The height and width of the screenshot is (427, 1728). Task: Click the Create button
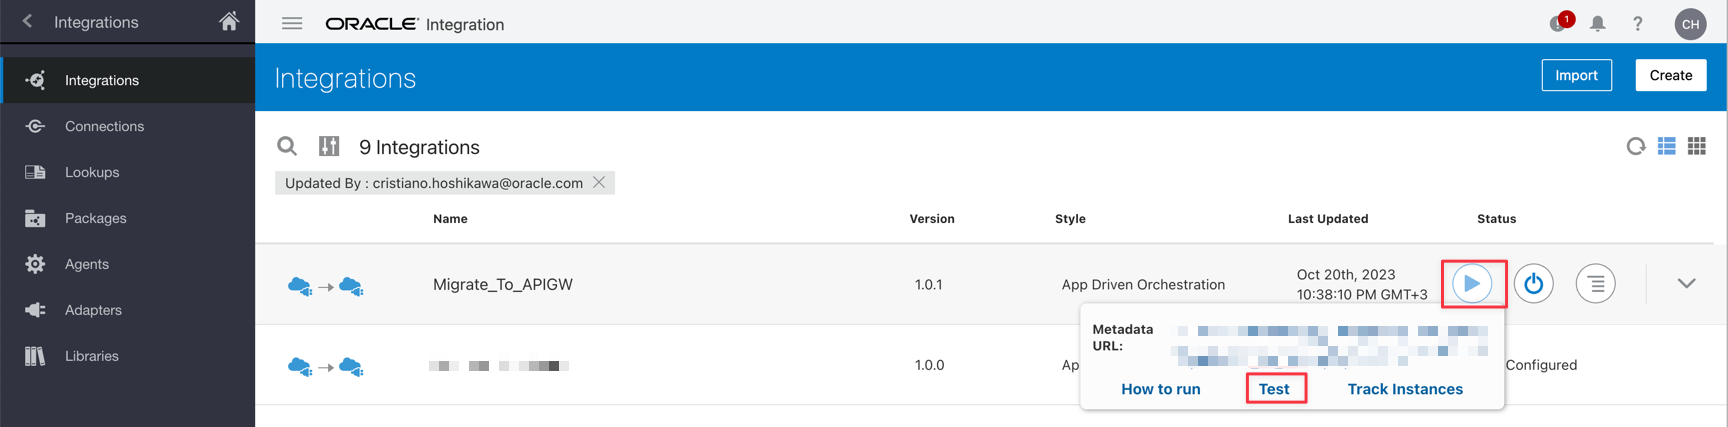pyautogui.click(x=1670, y=75)
